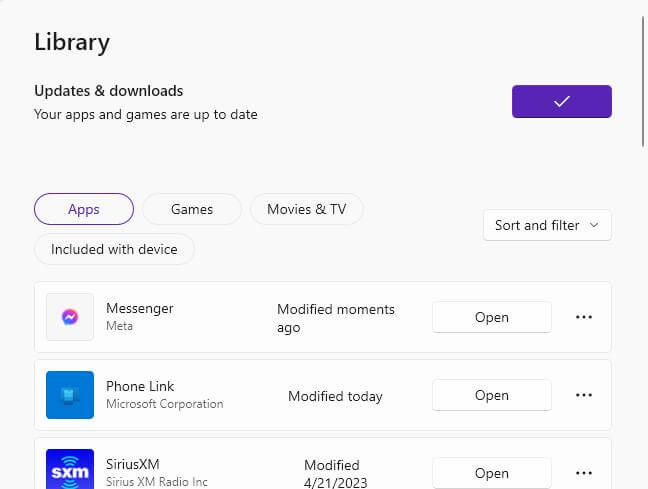Image resolution: width=648 pixels, height=489 pixels.
Task: Click the purple checkmark updates button
Action: point(562,101)
